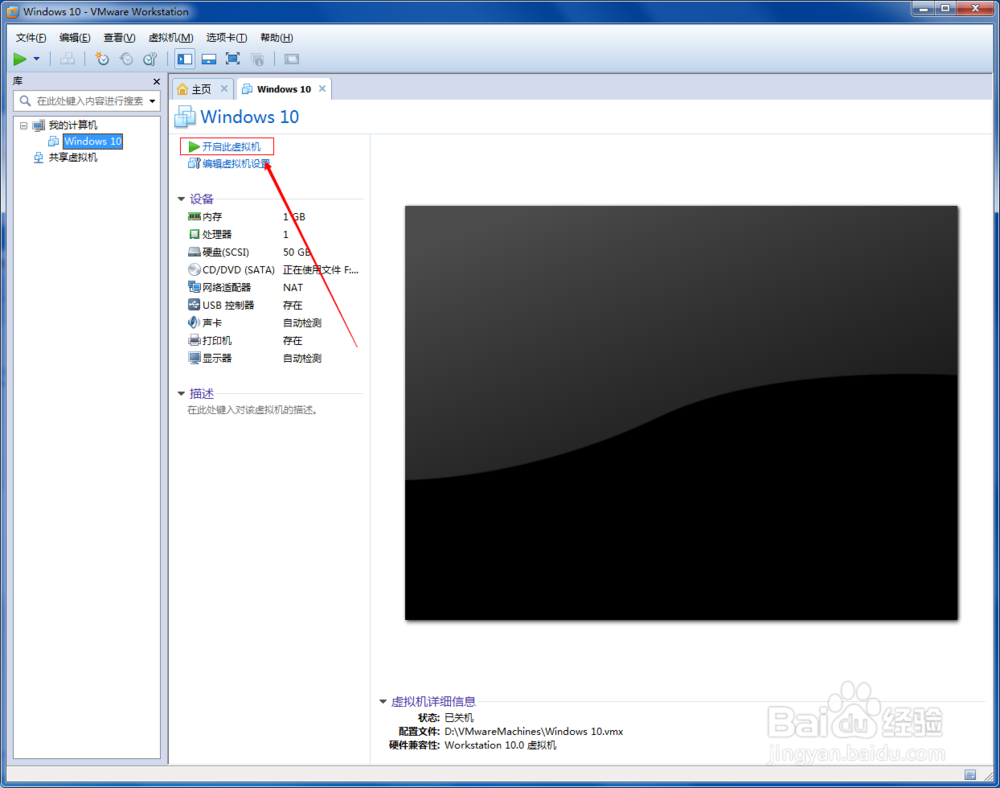This screenshot has height=788, width=1000.
Task: Toggle the library sidebar view icon
Action: point(185,59)
